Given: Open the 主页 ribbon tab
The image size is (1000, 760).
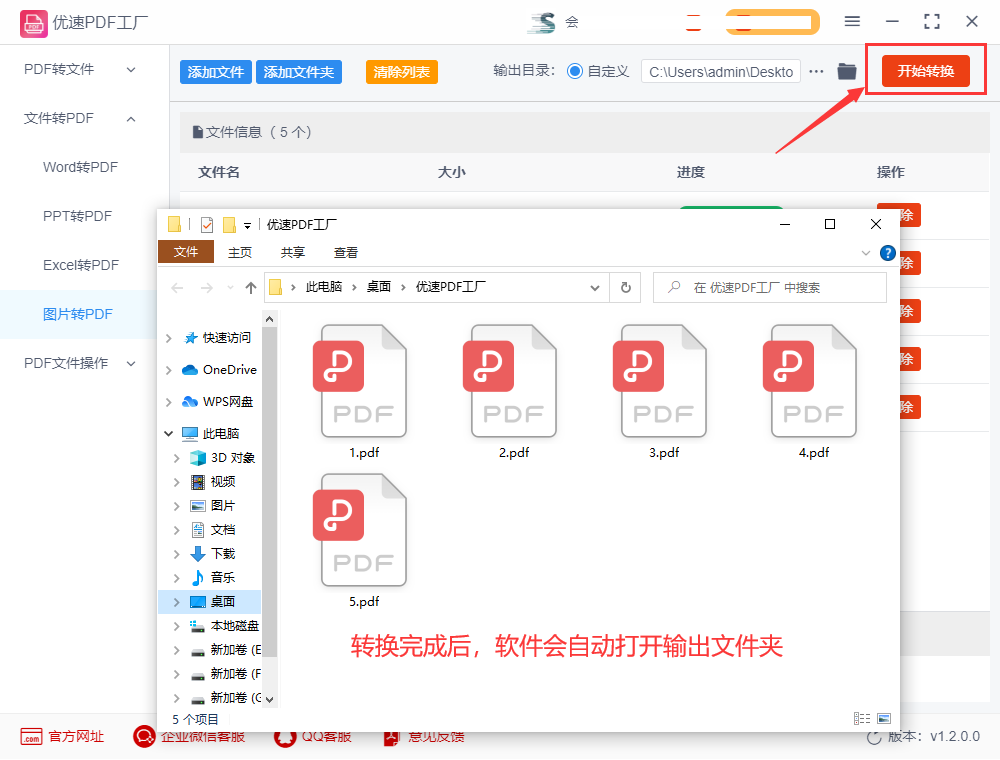Looking at the screenshot, I should coord(240,252).
